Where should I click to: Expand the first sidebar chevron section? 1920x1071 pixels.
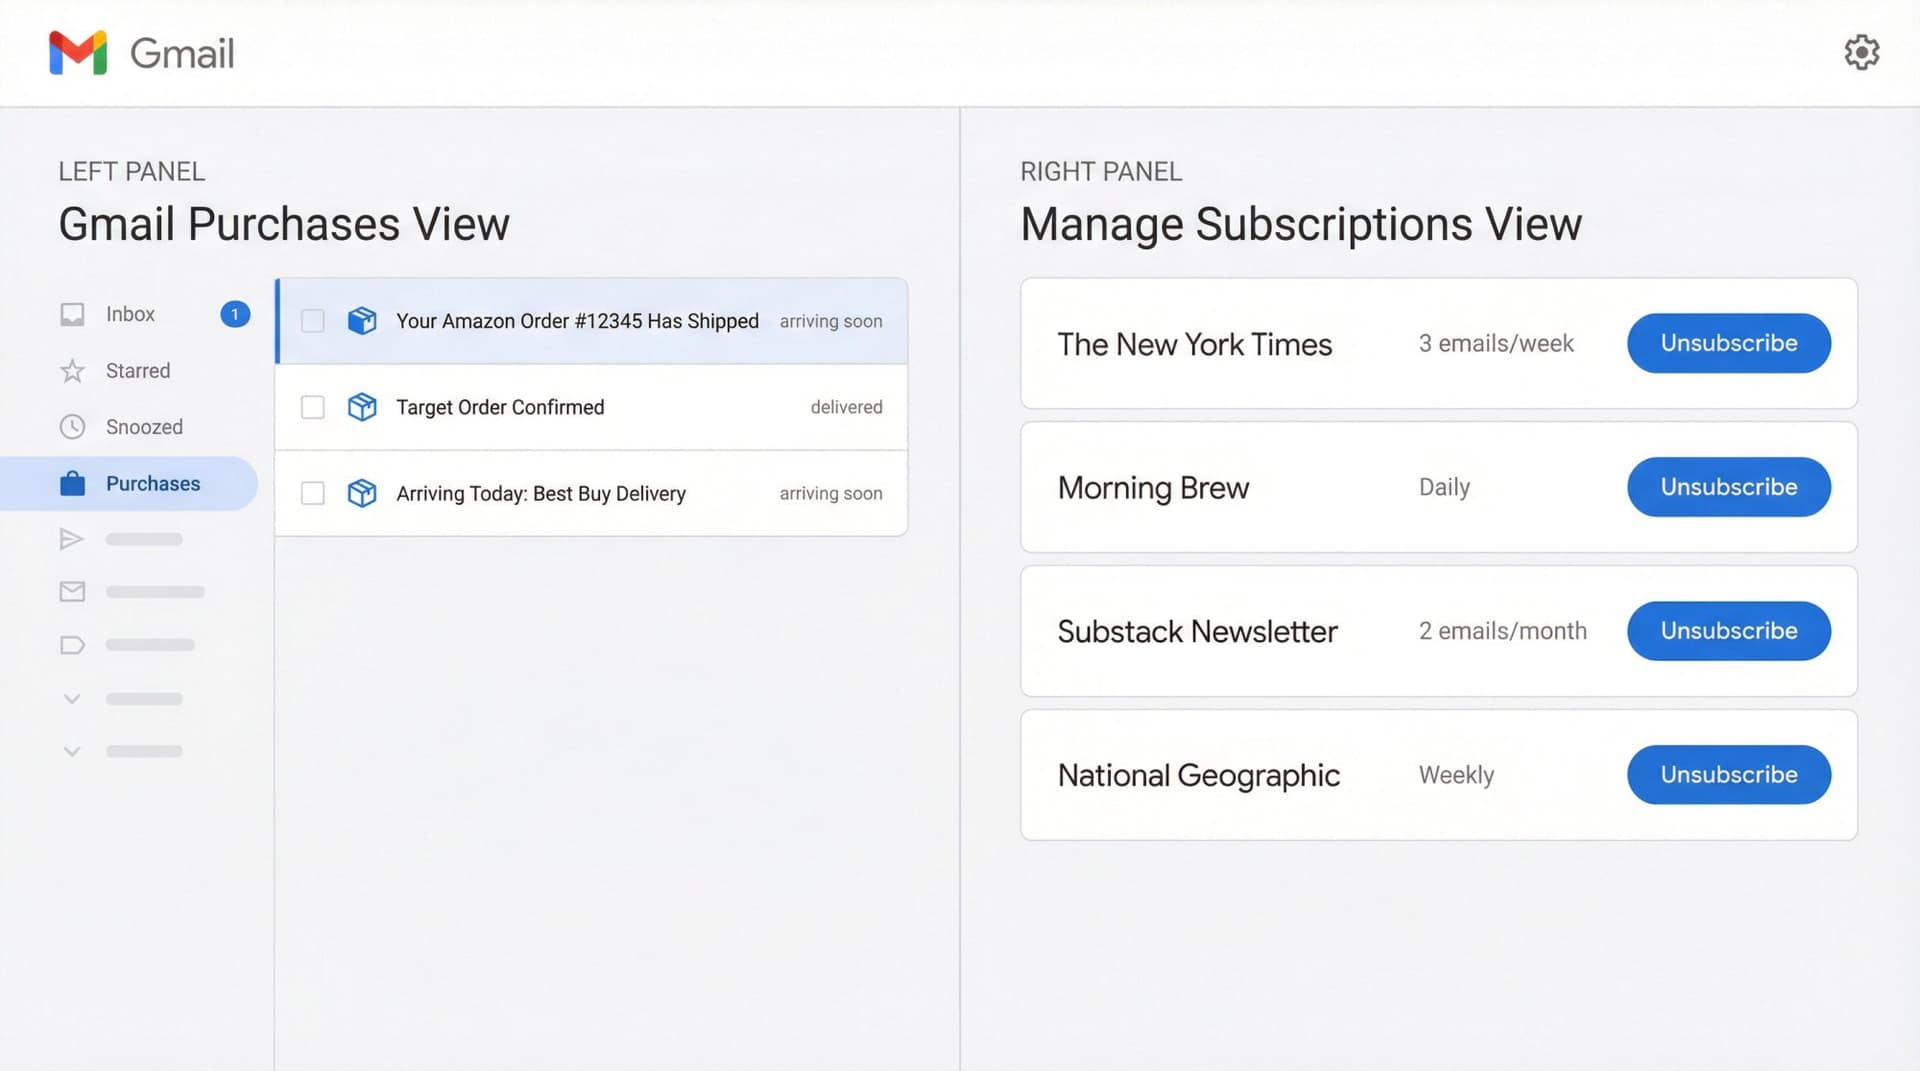tap(72, 698)
